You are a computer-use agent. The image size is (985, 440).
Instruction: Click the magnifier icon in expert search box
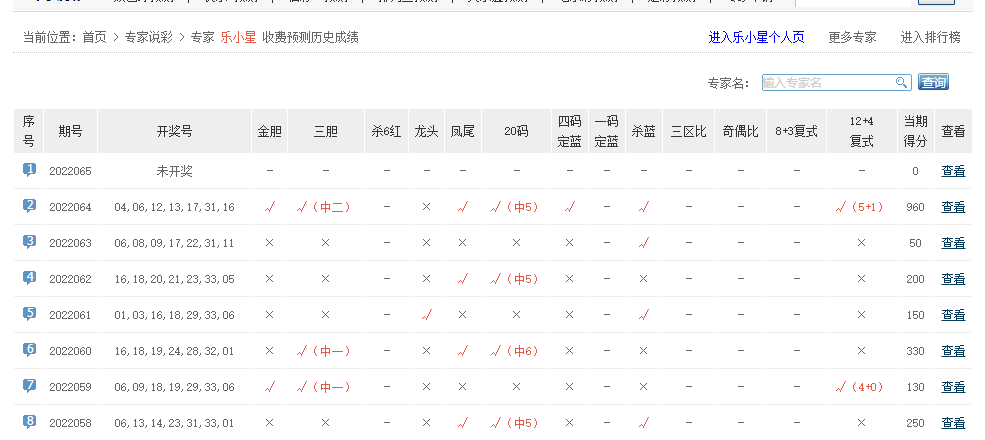click(901, 83)
